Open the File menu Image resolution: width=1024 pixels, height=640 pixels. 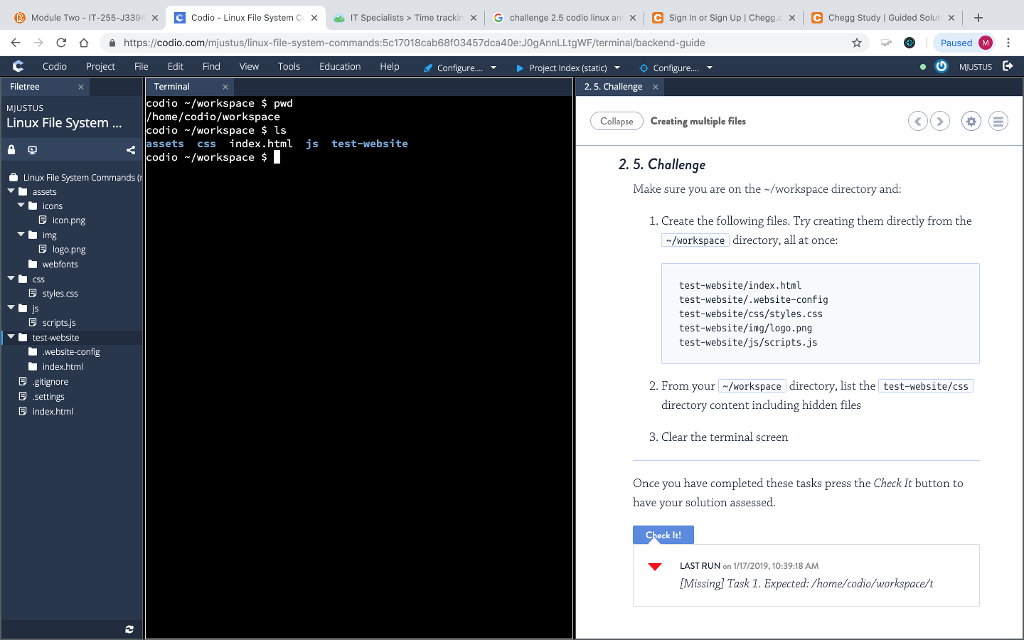click(141, 67)
